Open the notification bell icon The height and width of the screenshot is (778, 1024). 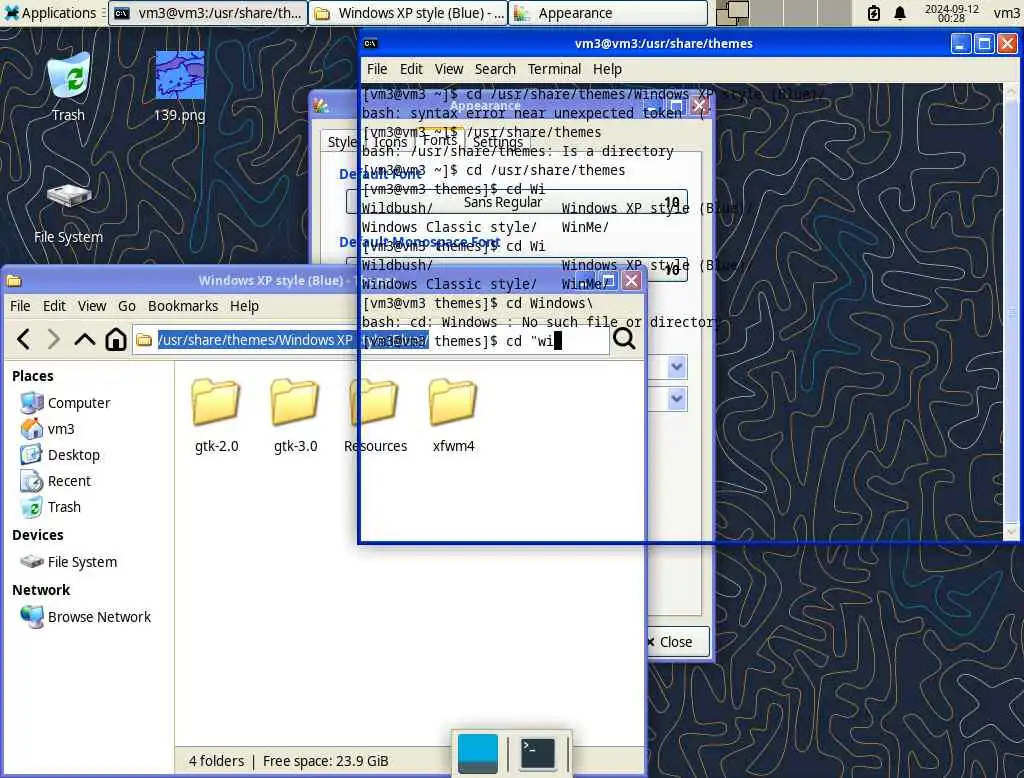point(900,12)
